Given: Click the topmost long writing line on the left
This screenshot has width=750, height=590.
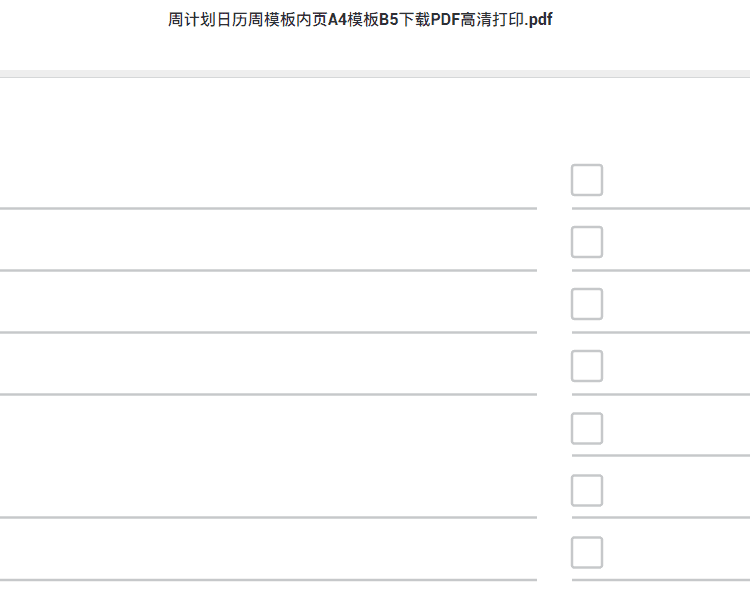Looking at the screenshot, I should [x=268, y=209].
